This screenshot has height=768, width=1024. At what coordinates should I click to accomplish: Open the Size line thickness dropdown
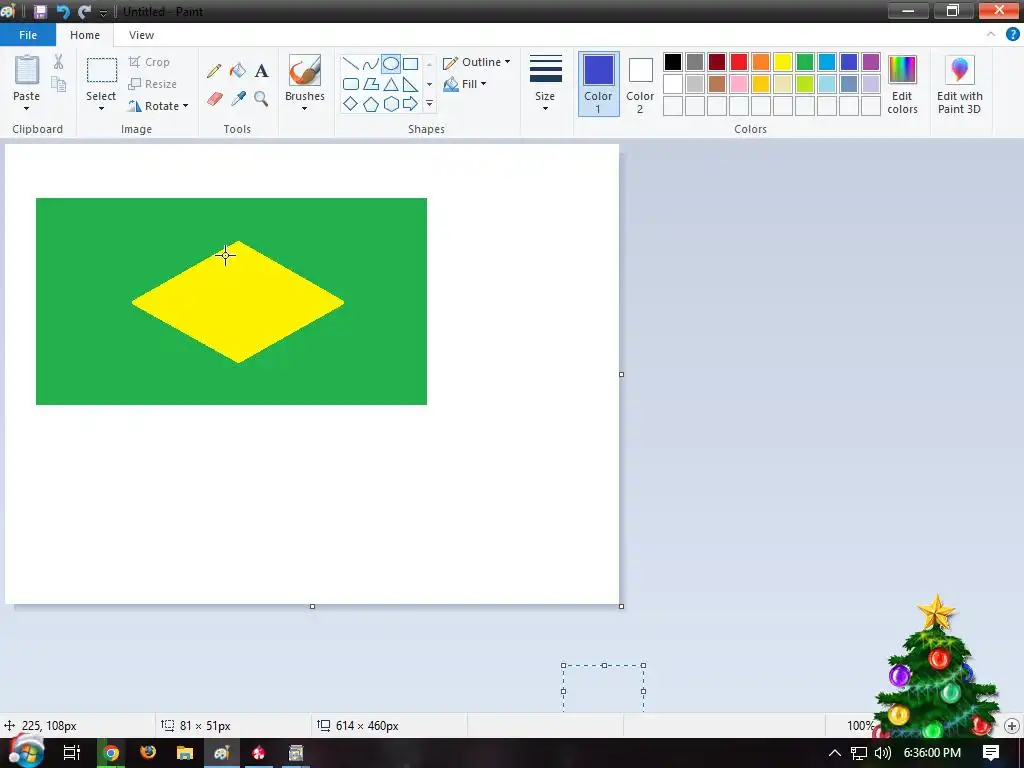pyautogui.click(x=545, y=84)
